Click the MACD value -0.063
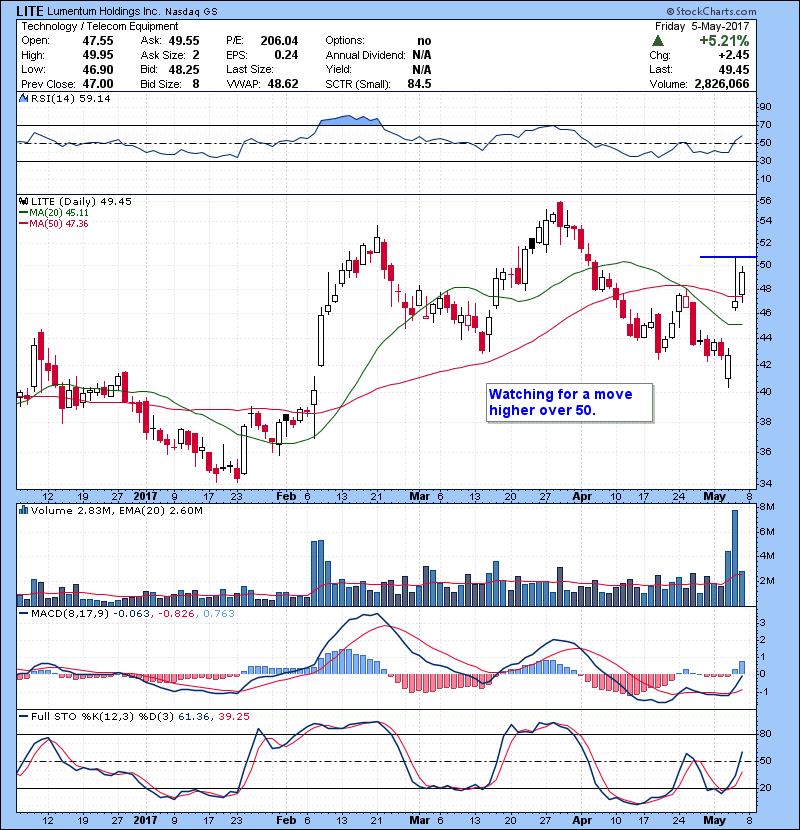The image size is (800, 830). [131, 614]
